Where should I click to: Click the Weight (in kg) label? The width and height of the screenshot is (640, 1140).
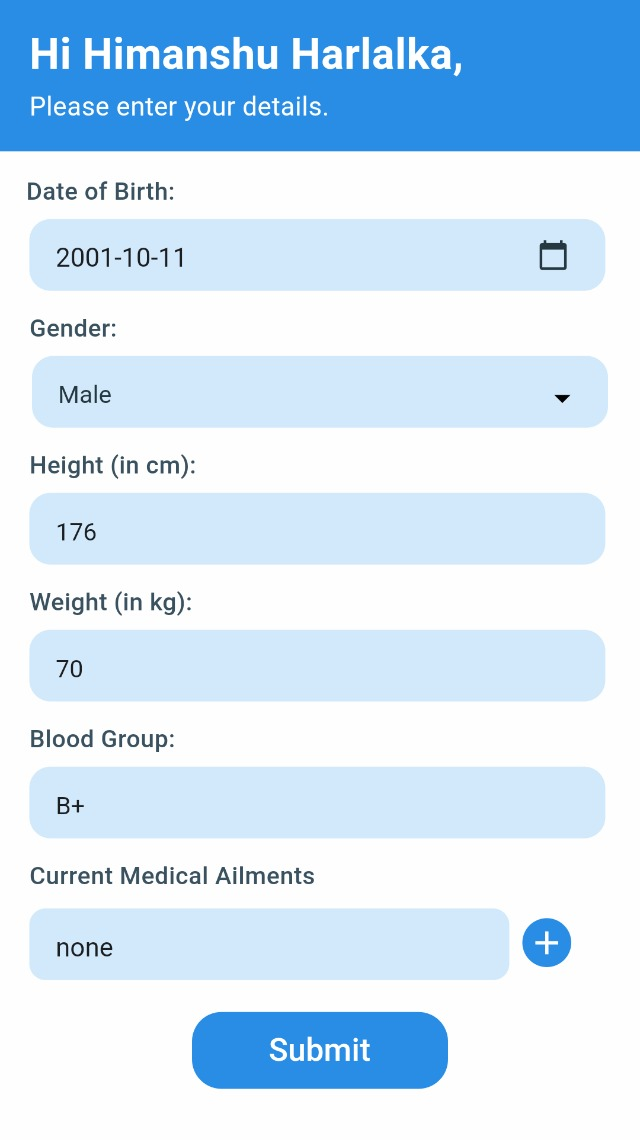(x=111, y=602)
